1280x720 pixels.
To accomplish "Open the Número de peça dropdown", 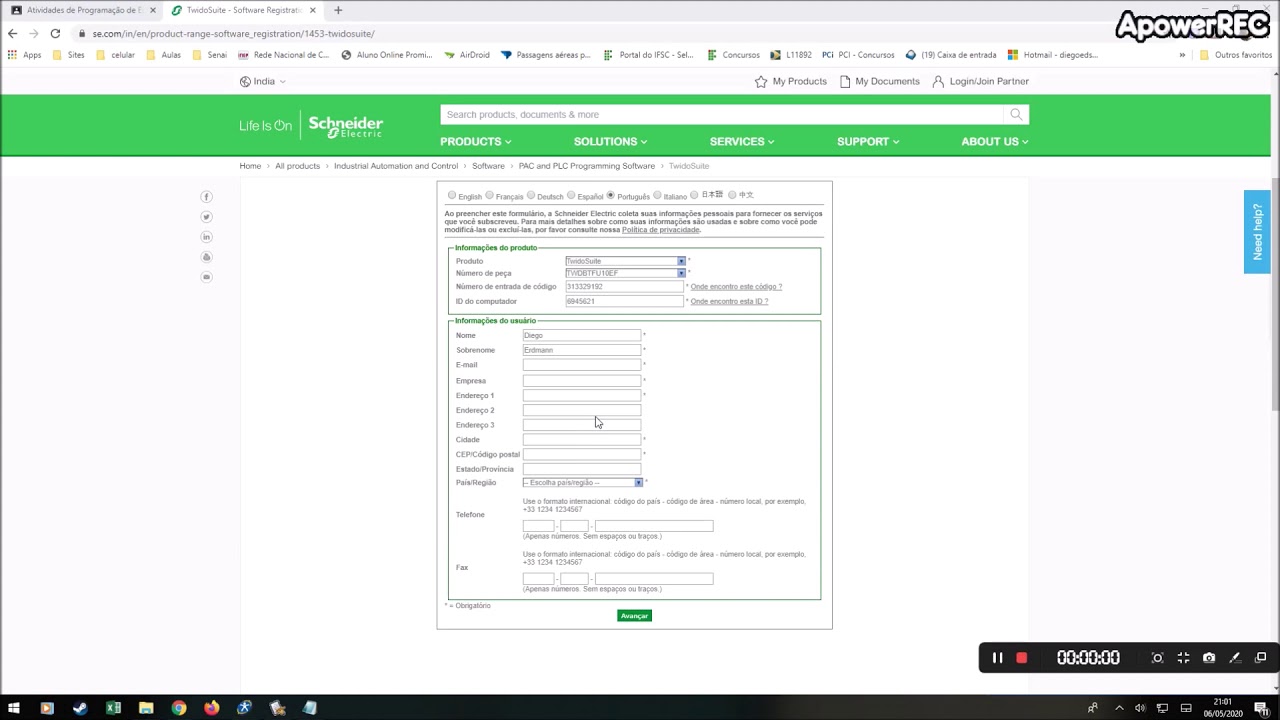I will pyautogui.click(x=625, y=273).
